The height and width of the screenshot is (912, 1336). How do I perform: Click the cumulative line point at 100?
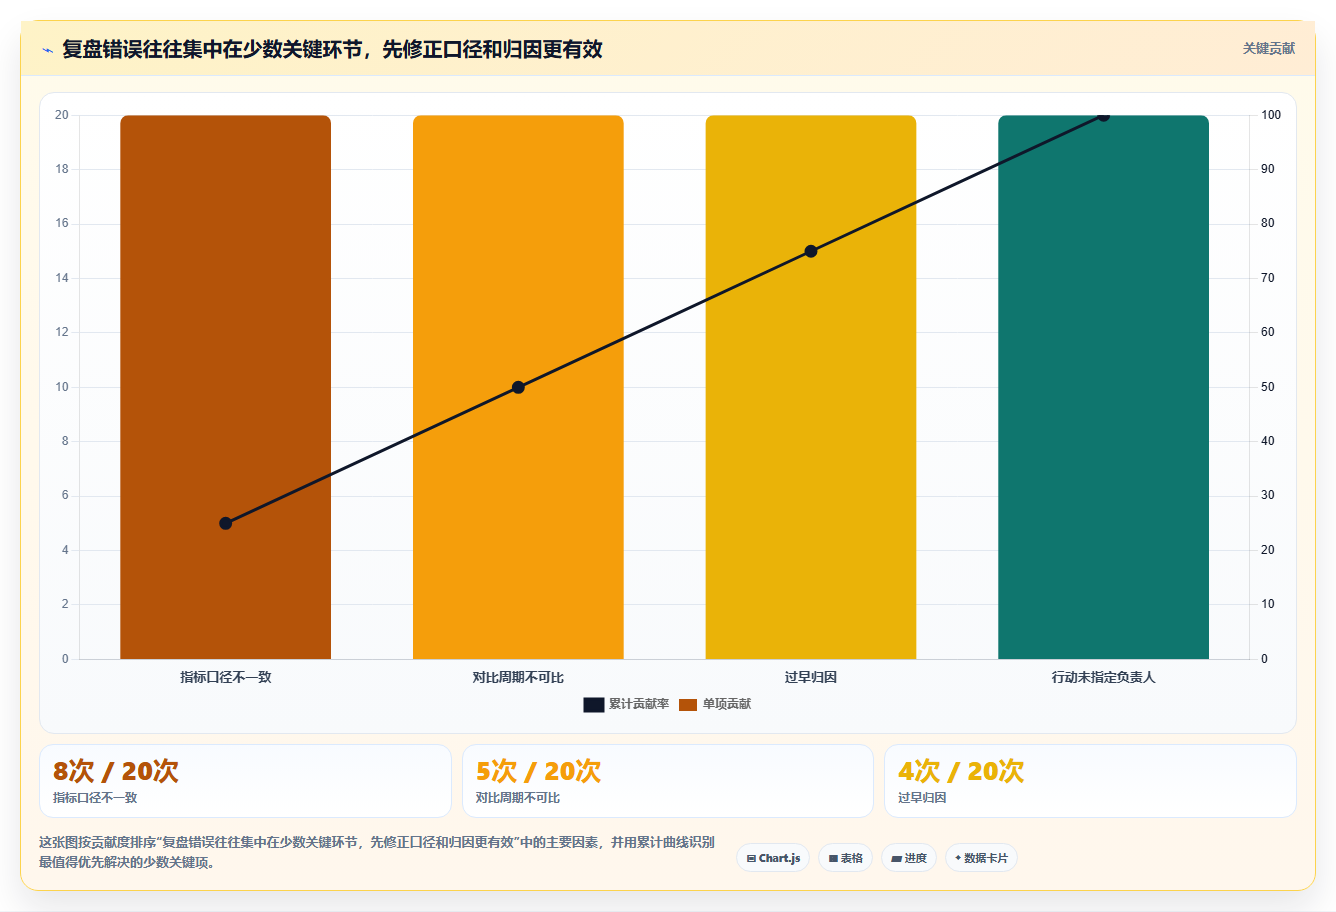pos(1103,116)
